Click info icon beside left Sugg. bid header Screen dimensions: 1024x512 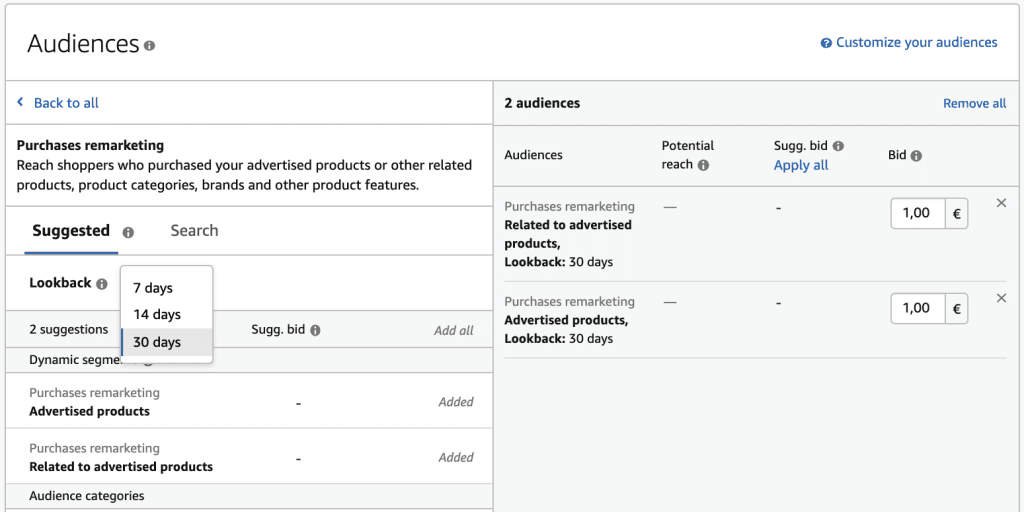point(315,330)
